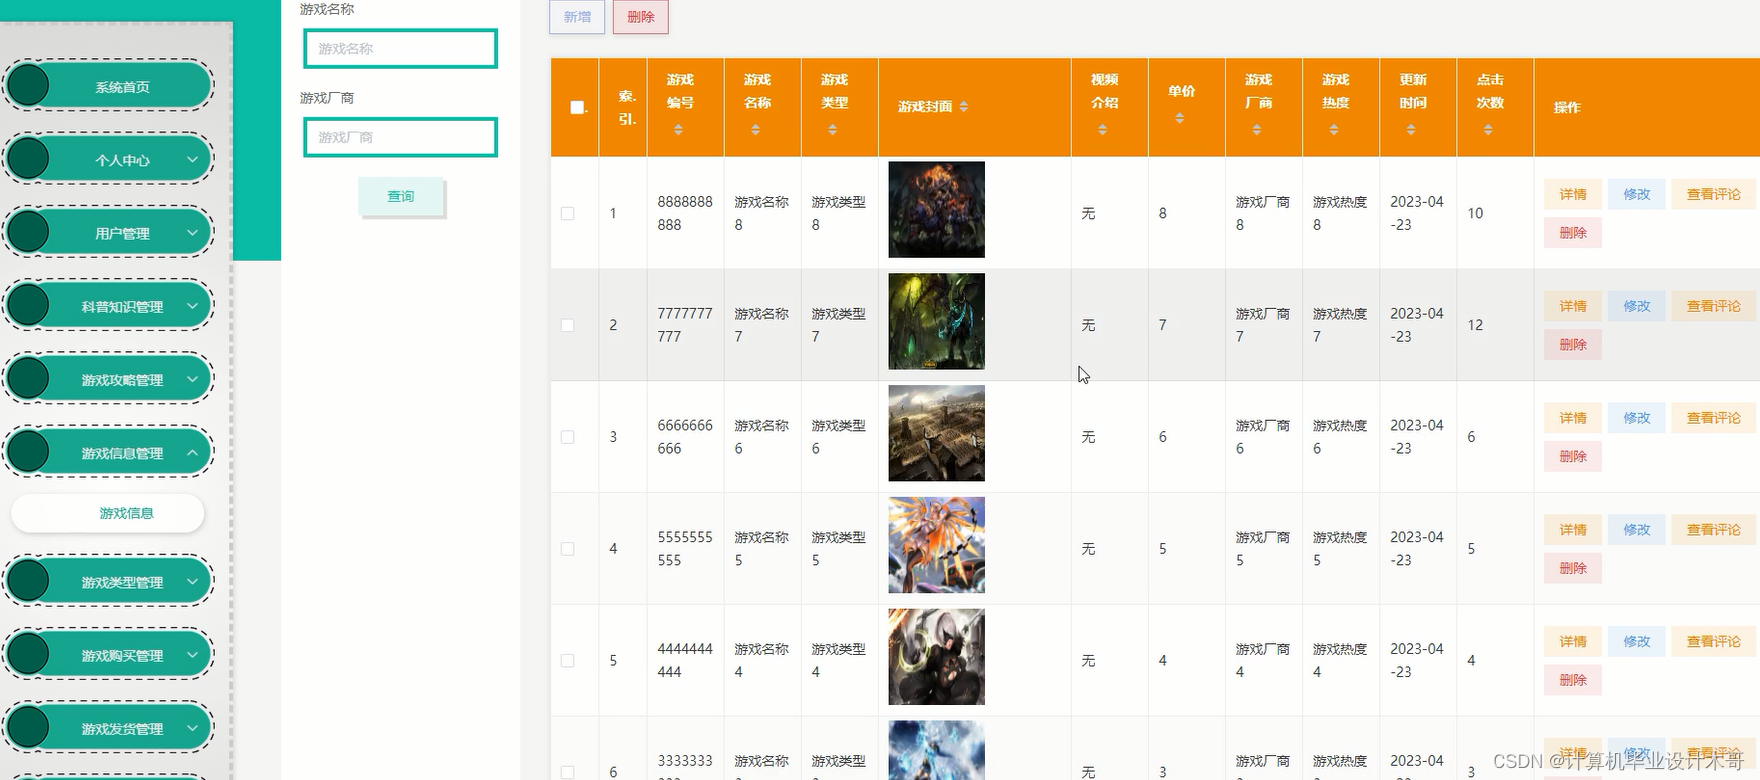
Task: Collapse the 游戏信息管理 menu chevron
Action: [192, 452]
